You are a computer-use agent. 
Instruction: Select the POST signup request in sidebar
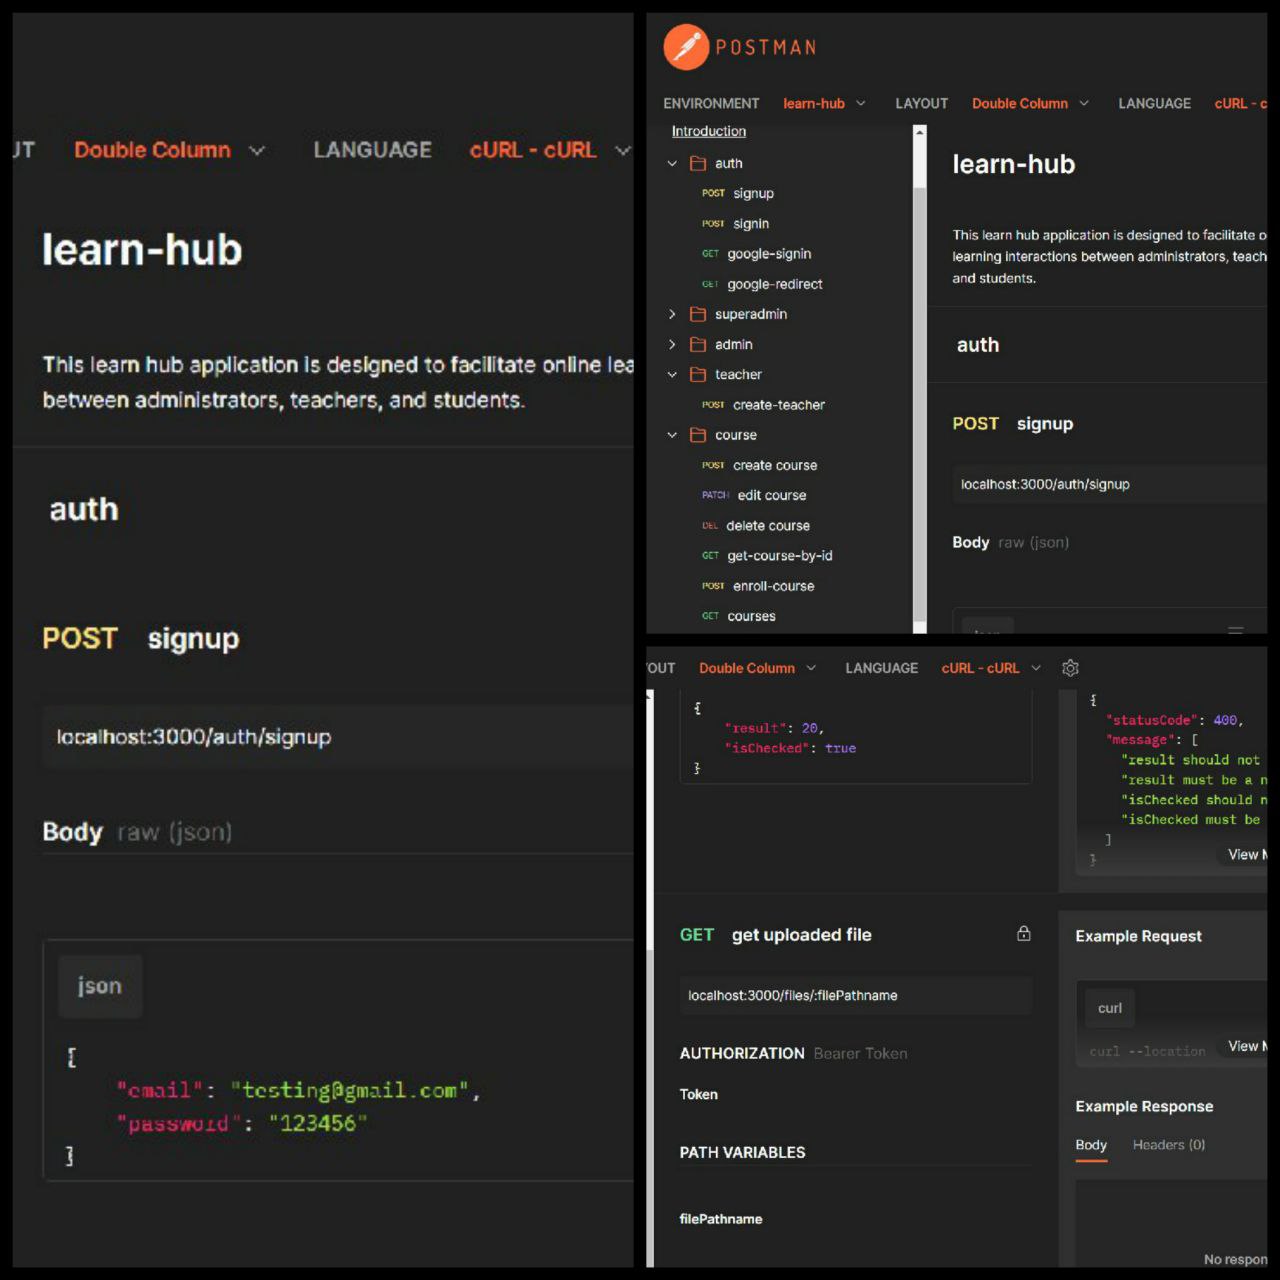click(x=738, y=193)
